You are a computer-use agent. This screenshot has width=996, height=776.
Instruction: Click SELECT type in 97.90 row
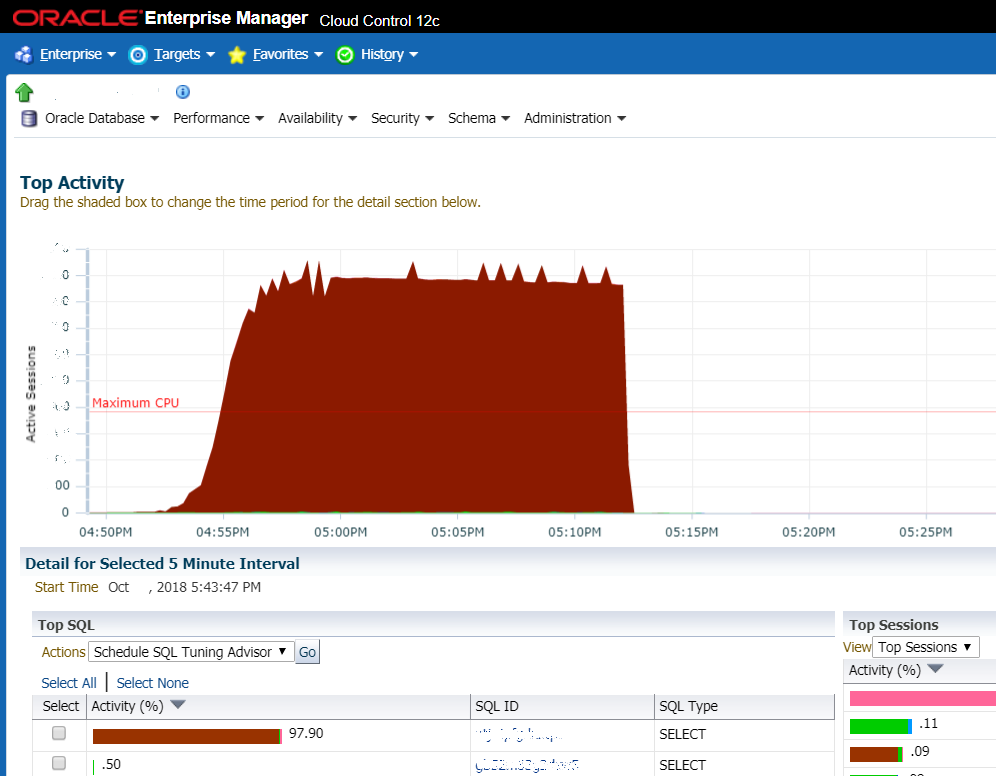tap(682, 735)
